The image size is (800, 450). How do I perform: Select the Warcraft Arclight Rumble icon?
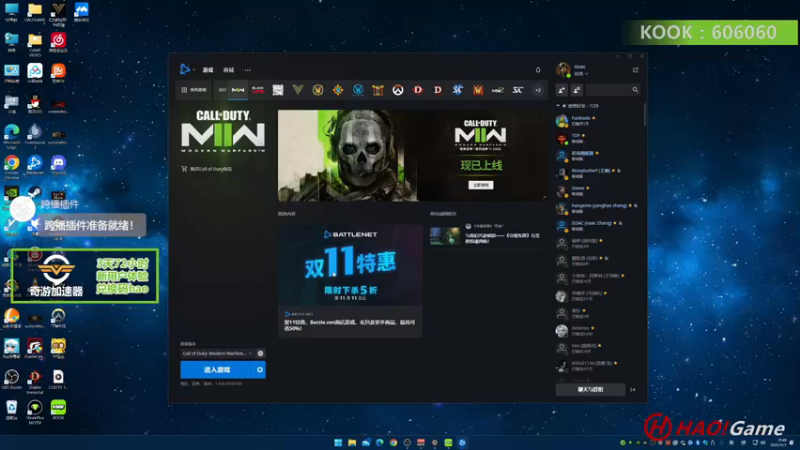click(378, 90)
